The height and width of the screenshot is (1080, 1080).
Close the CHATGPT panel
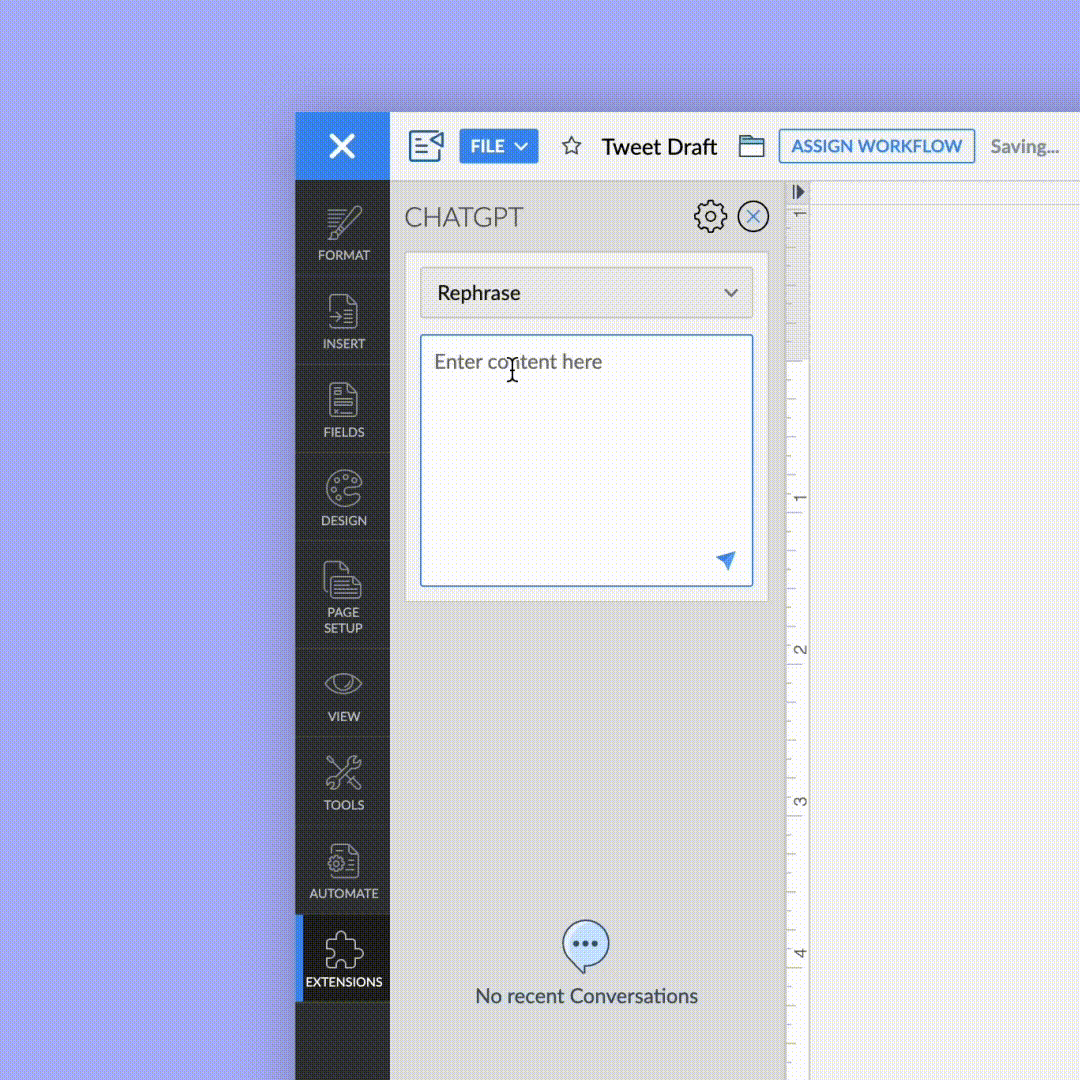(x=753, y=217)
